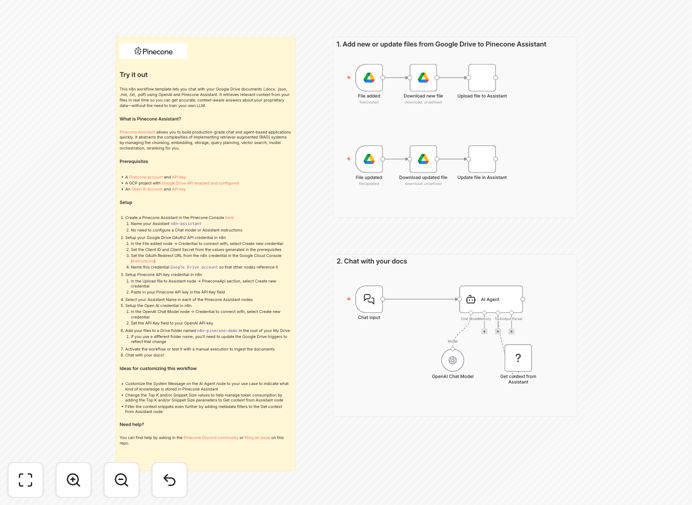Image resolution: width=692 pixels, height=505 pixels.
Task: Add another Tool via the AI Agent plus connector
Action: (498, 331)
